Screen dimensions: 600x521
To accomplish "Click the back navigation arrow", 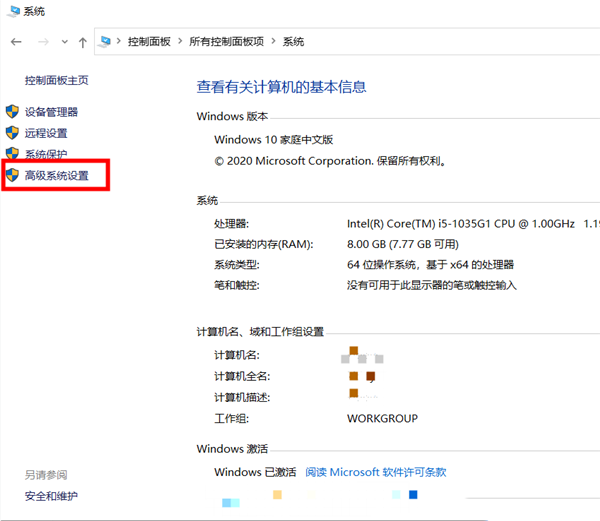I will click(16, 42).
